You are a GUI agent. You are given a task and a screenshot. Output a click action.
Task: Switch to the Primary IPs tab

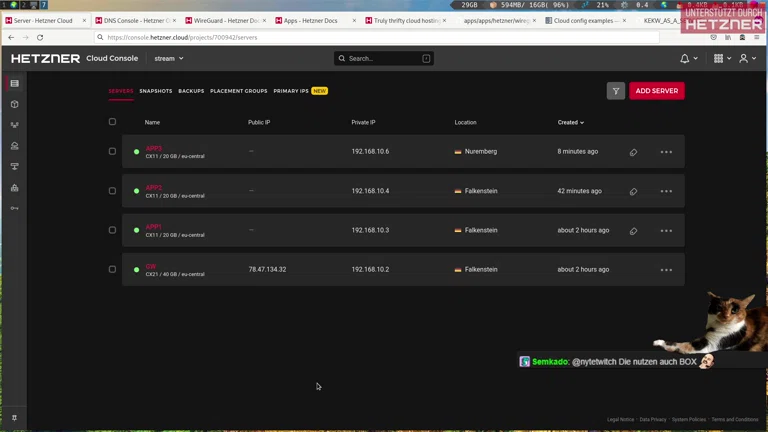(x=291, y=91)
